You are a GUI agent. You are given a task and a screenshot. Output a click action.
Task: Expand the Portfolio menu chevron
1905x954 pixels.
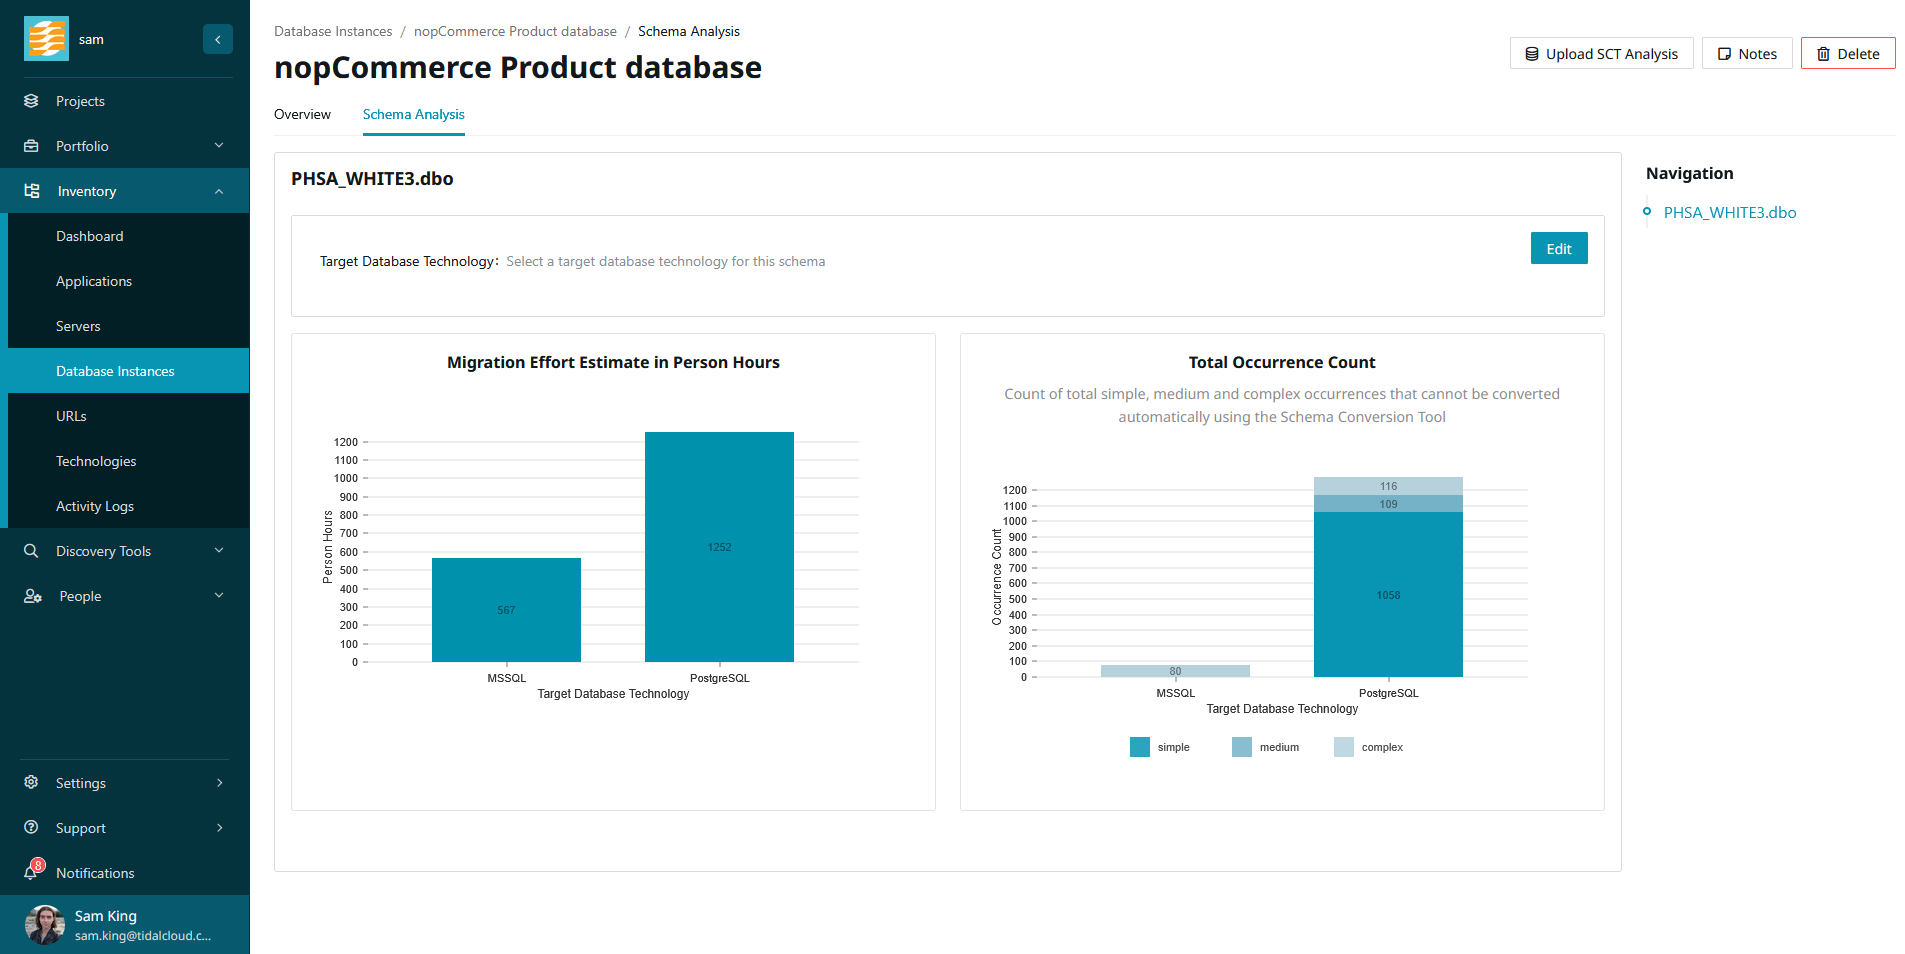(219, 146)
